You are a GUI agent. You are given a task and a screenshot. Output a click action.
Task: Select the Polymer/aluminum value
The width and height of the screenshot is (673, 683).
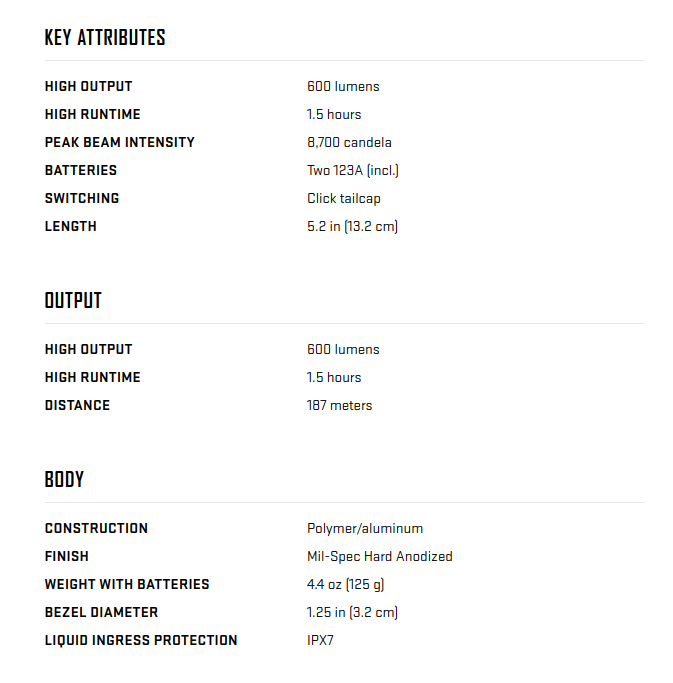(364, 529)
